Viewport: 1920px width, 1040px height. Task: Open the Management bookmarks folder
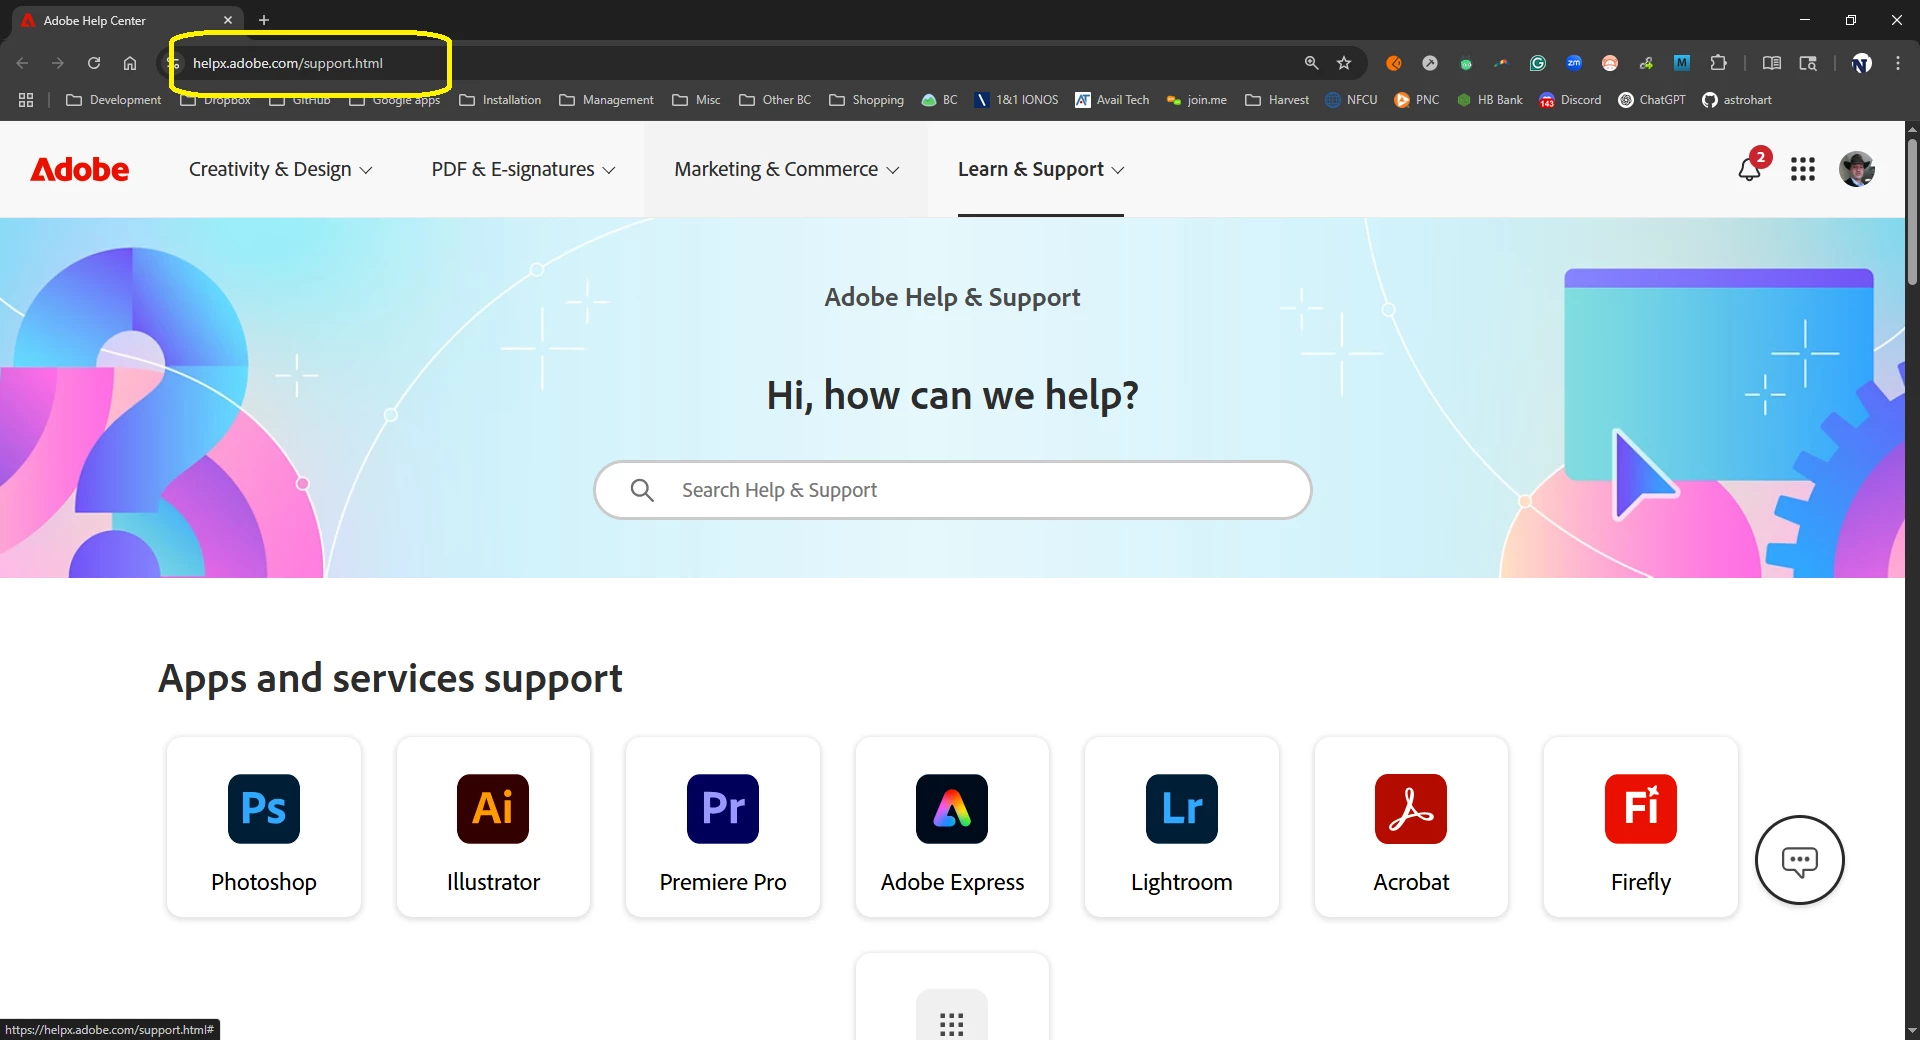coord(606,100)
